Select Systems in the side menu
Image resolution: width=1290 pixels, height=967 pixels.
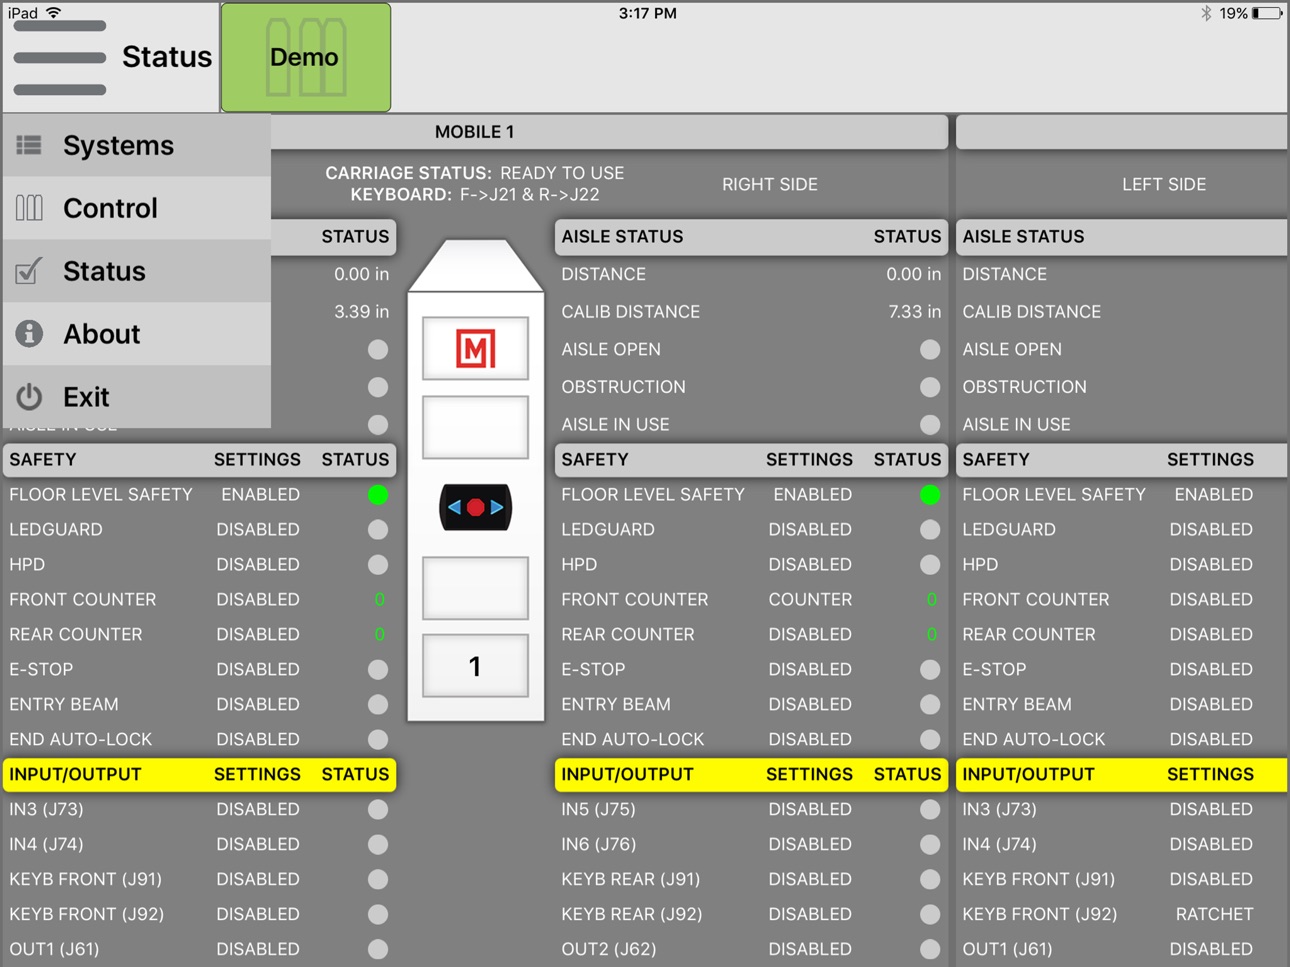pyautogui.click(x=136, y=145)
